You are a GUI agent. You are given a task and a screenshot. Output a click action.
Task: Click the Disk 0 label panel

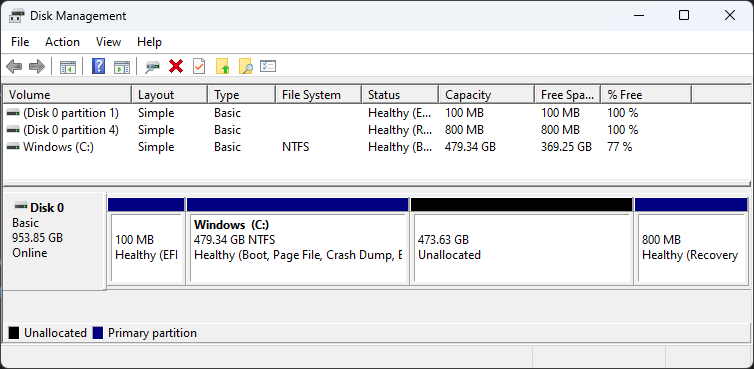pyautogui.click(x=54, y=241)
